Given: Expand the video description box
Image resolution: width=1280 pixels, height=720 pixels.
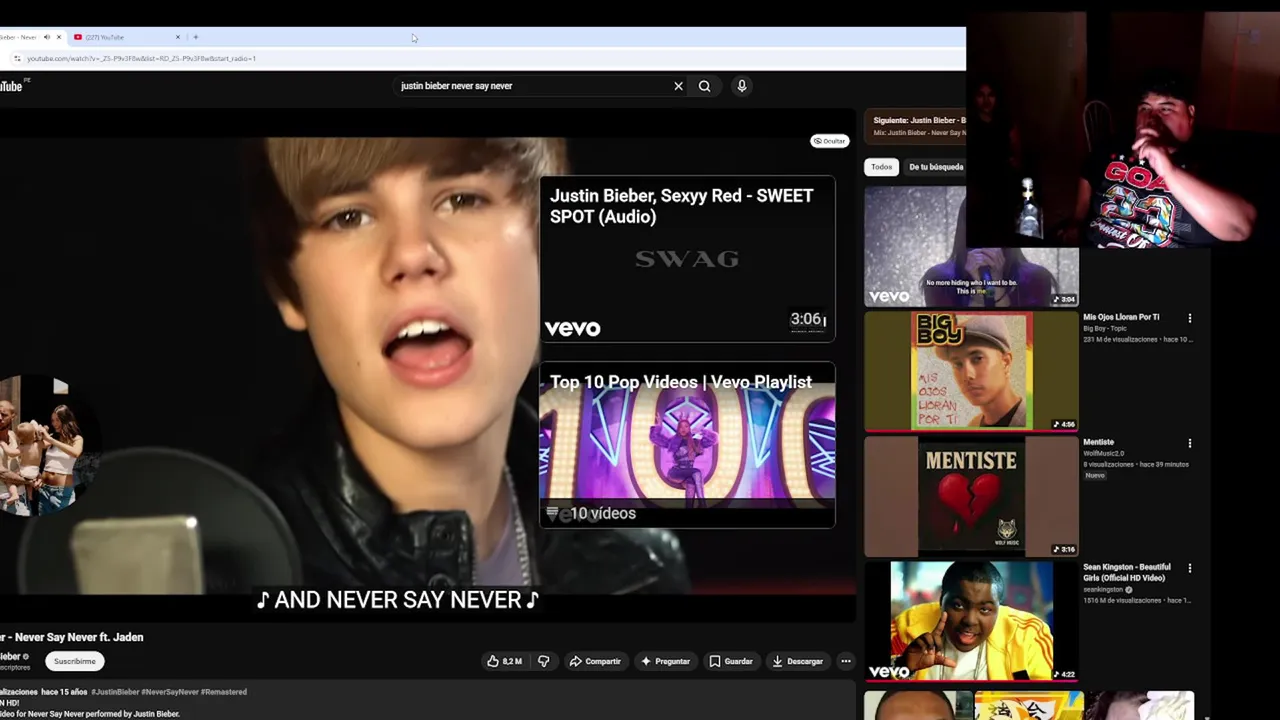Looking at the screenshot, I should click(x=428, y=702).
